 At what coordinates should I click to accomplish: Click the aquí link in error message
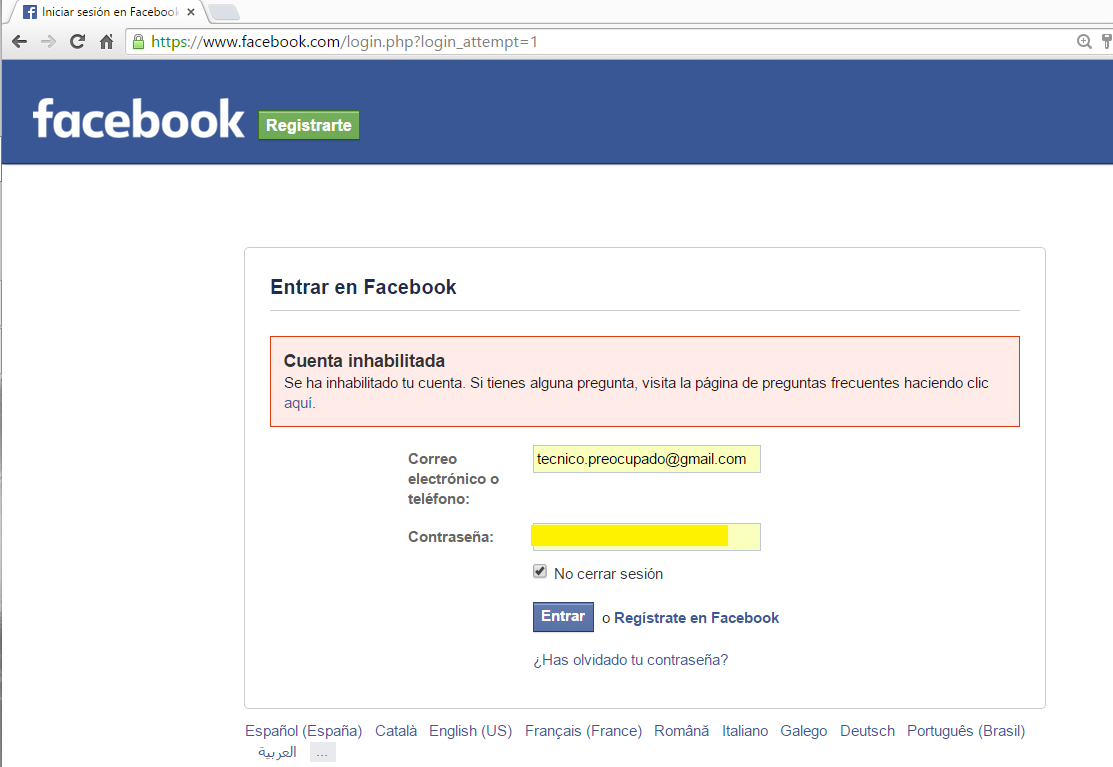pos(298,403)
